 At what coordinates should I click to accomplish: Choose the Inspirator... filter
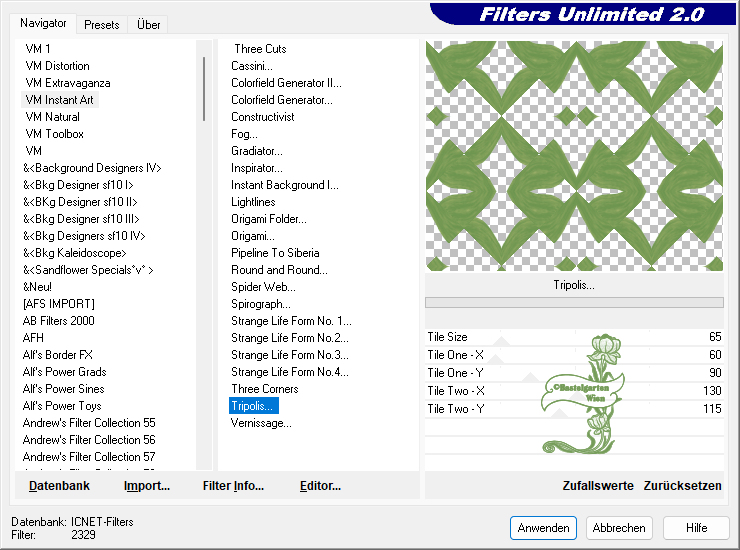pyautogui.click(x=257, y=168)
